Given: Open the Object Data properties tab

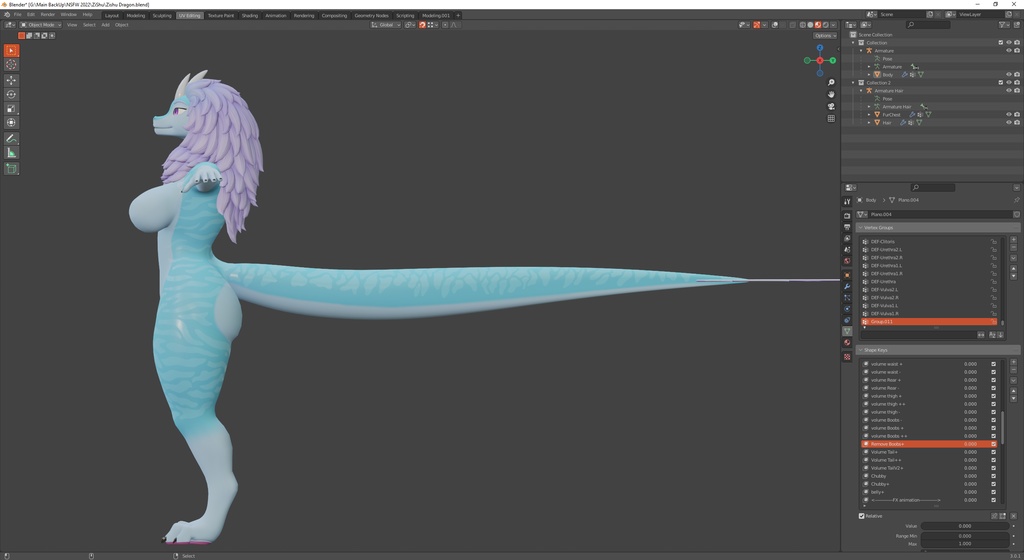Looking at the screenshot, I should point(847,332).
